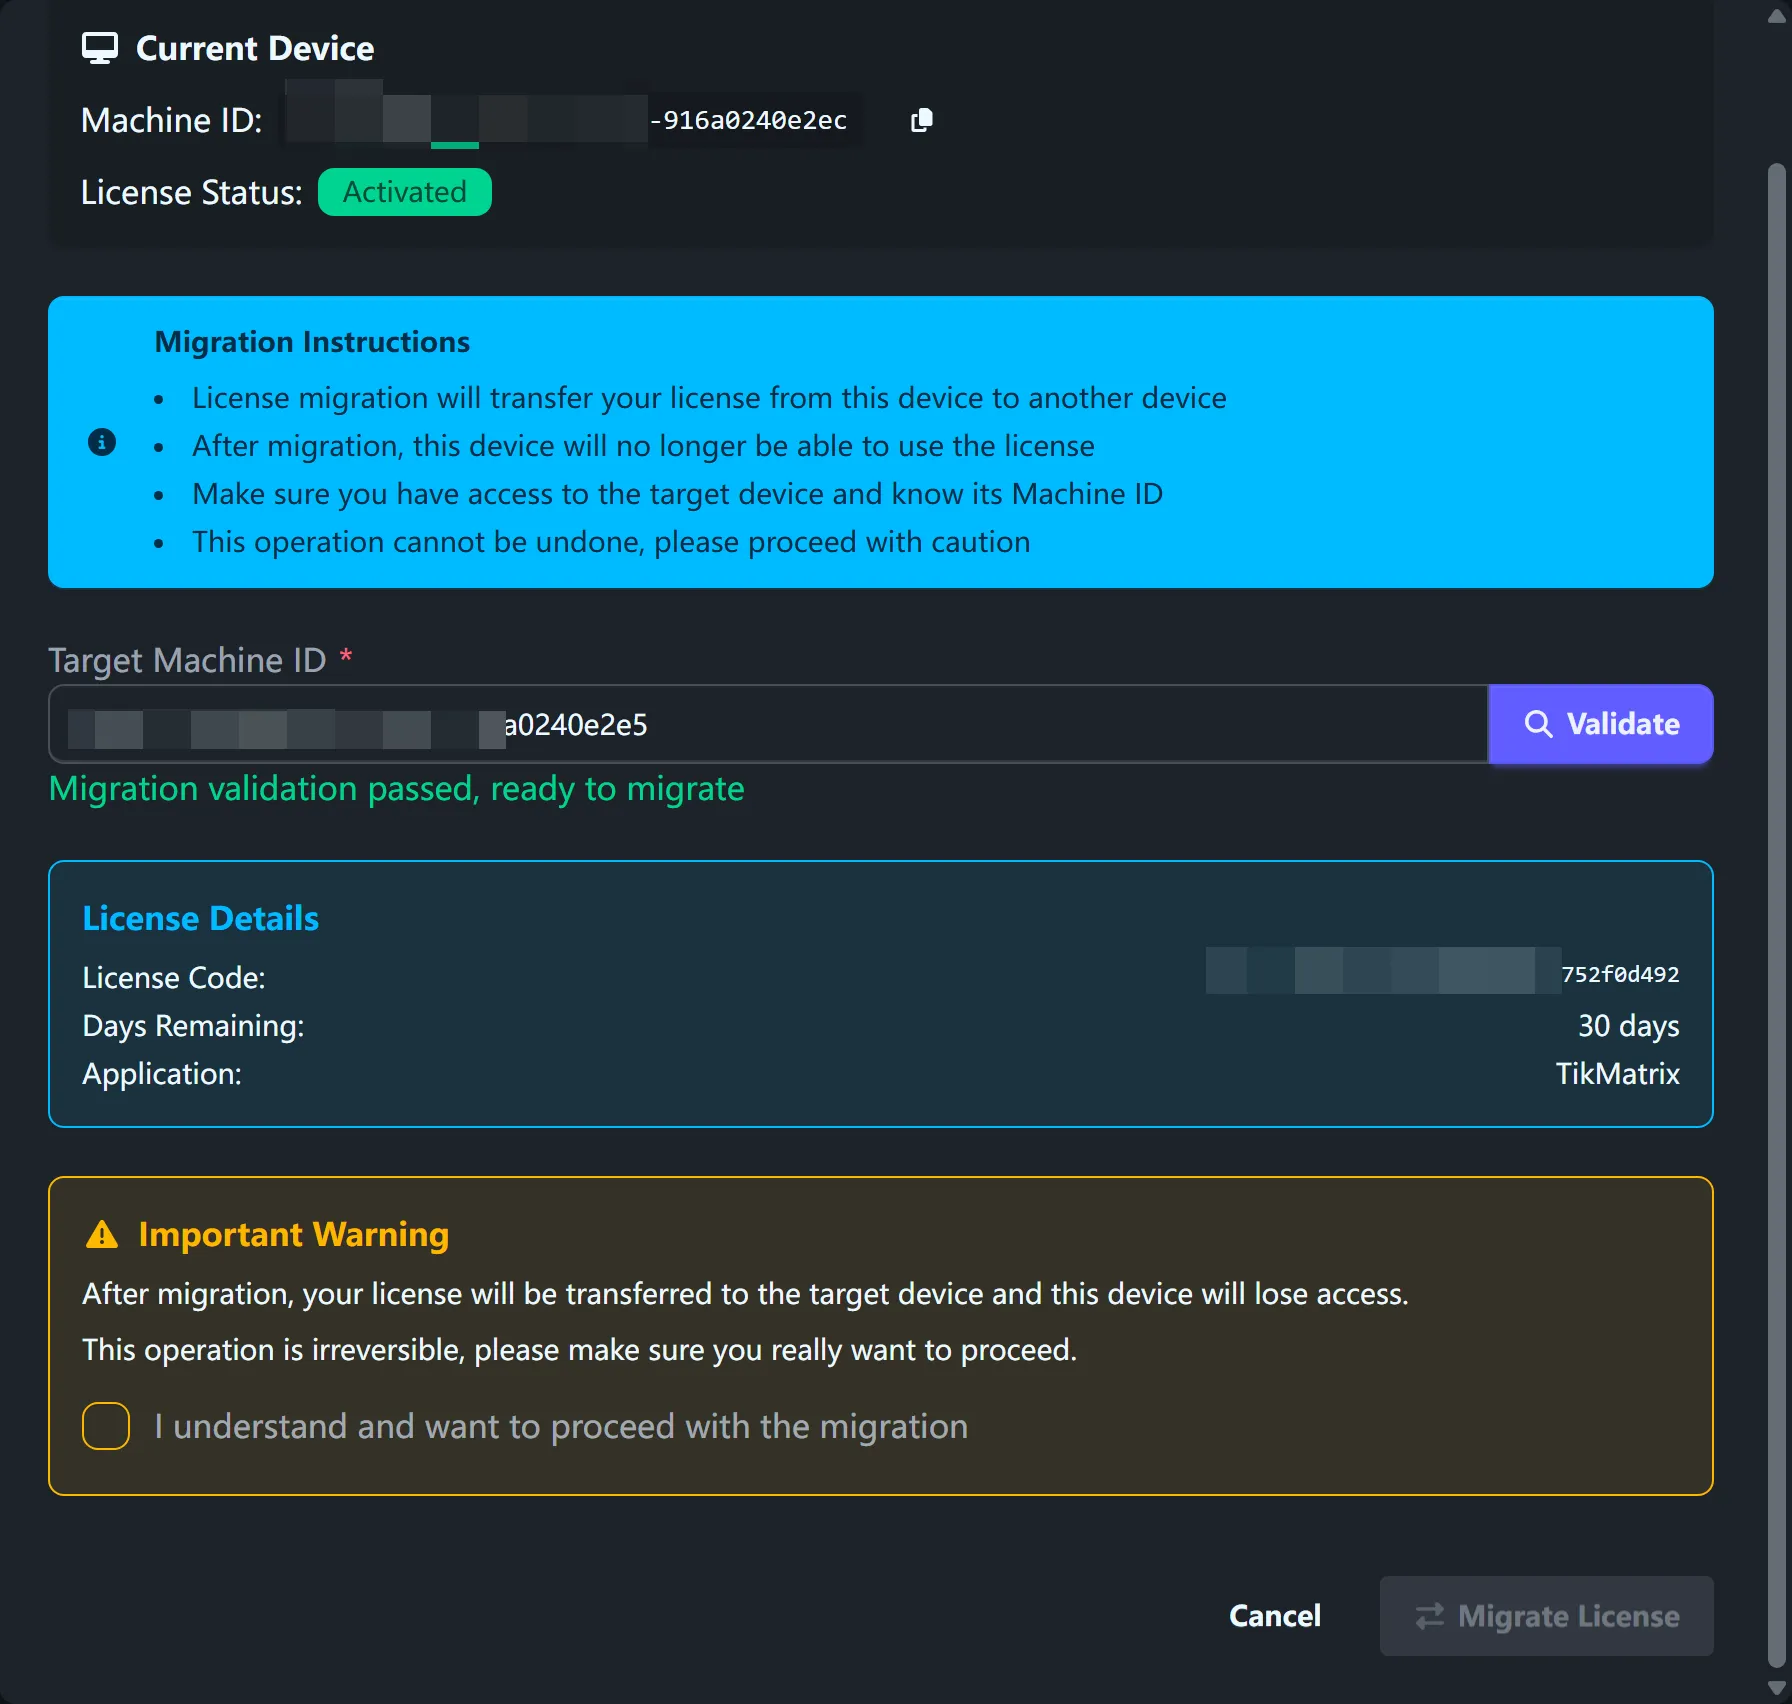Click the Machine ID value ending 916a0240e2ec
The width and height of the screenshot is (1792, 1704).
(748, 120)
